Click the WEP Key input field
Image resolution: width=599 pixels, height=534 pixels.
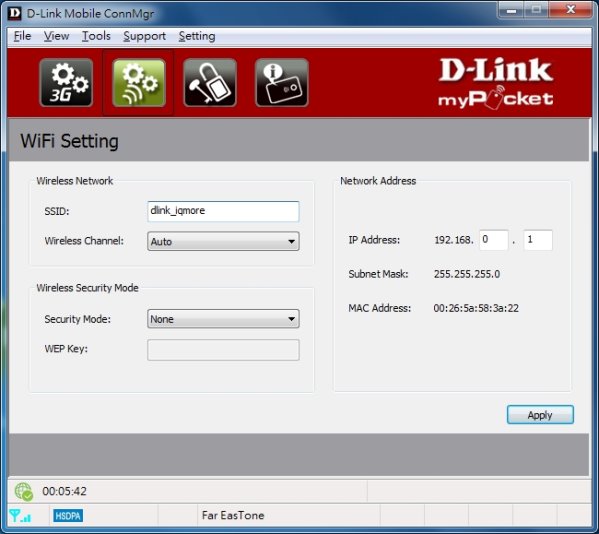223,350
